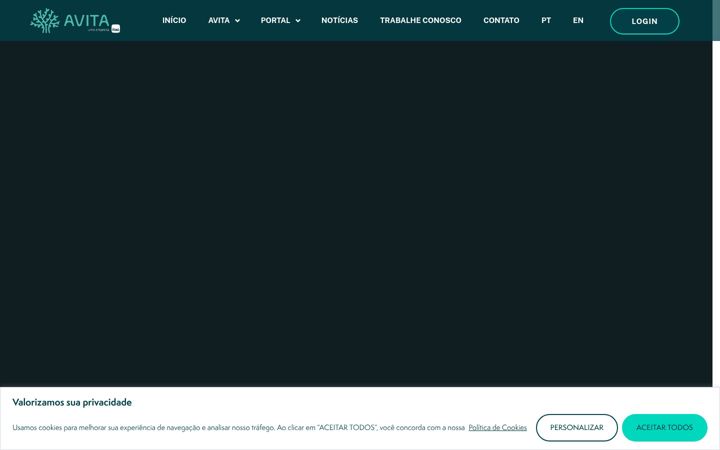Expand the PORTAL dropdown chevron
The height and width of the screenshot is (450, 720).
[x=298, y=21]
